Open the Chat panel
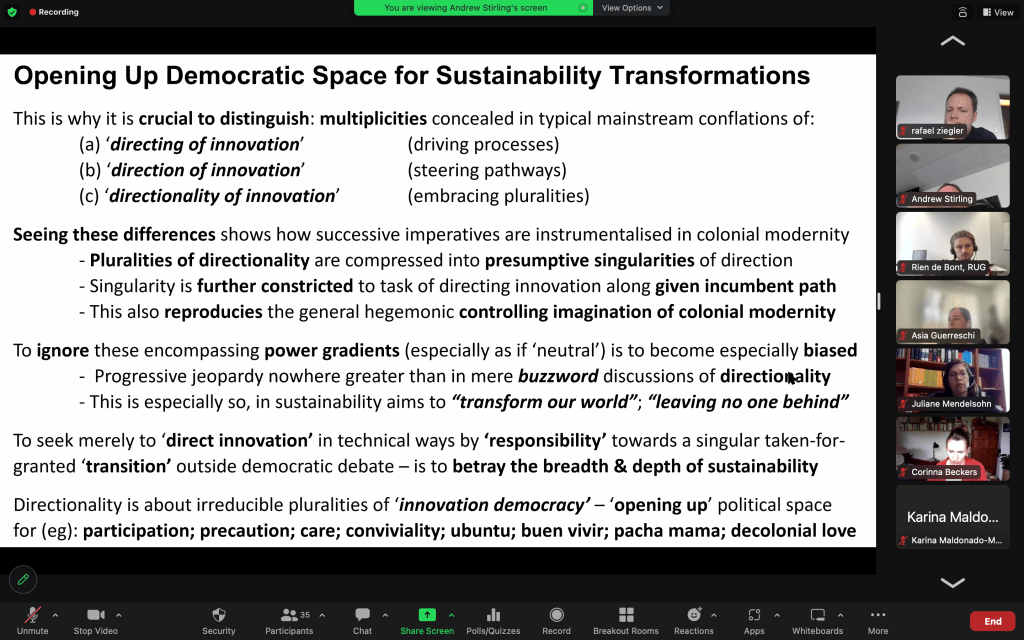Image resolution: width=1024 pixels, height=640 pixels. click(362, 620)
